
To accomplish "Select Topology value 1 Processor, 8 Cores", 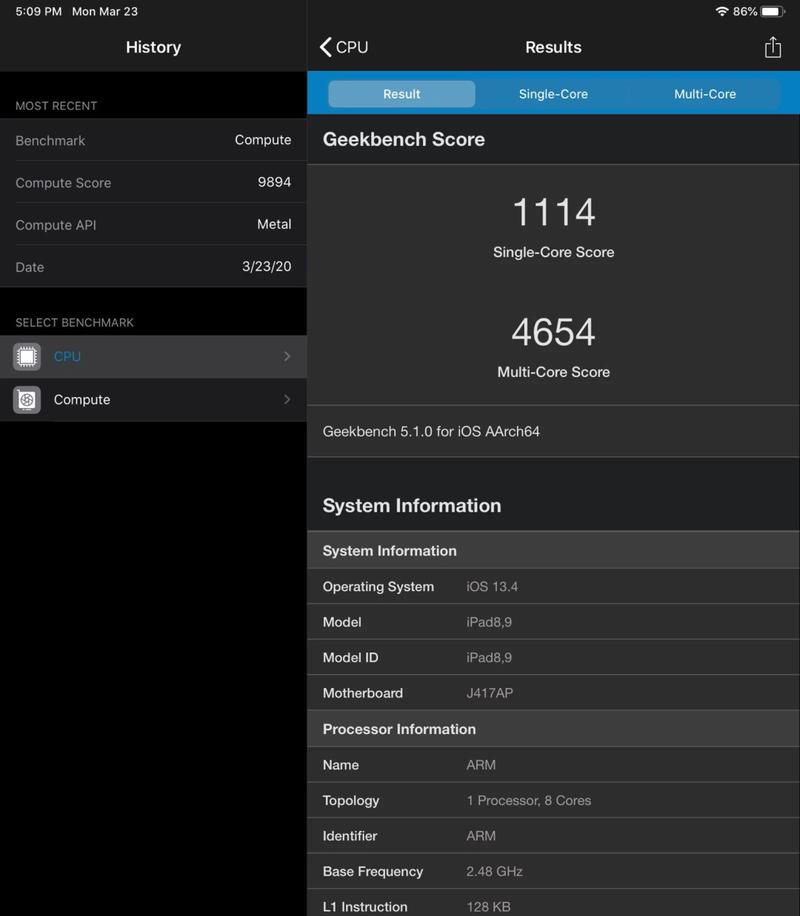I will pos(529,801).
